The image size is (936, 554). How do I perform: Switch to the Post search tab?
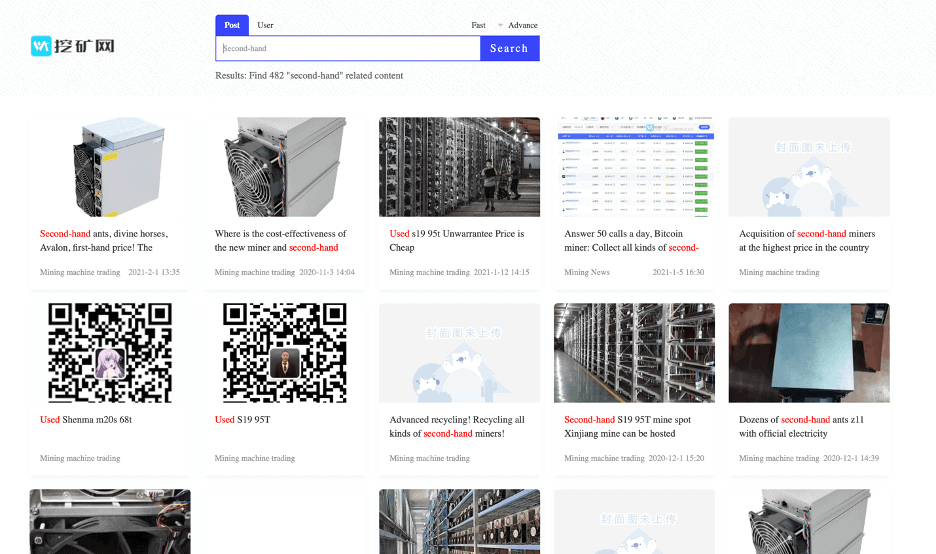[232, 25]
